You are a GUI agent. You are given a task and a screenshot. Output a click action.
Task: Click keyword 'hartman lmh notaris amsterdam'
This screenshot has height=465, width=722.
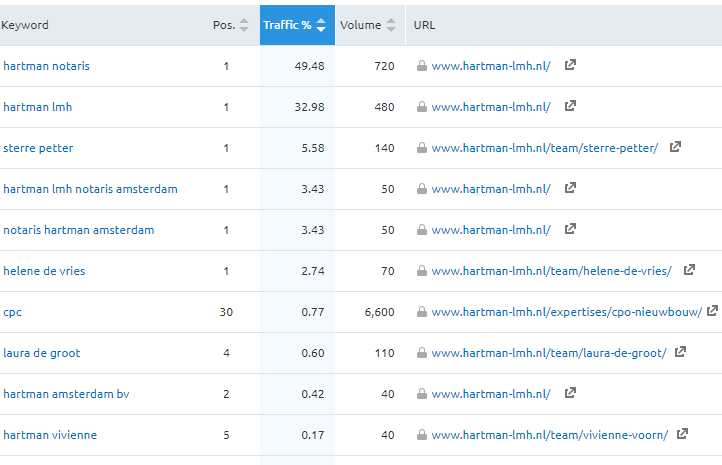pos(90,189)
